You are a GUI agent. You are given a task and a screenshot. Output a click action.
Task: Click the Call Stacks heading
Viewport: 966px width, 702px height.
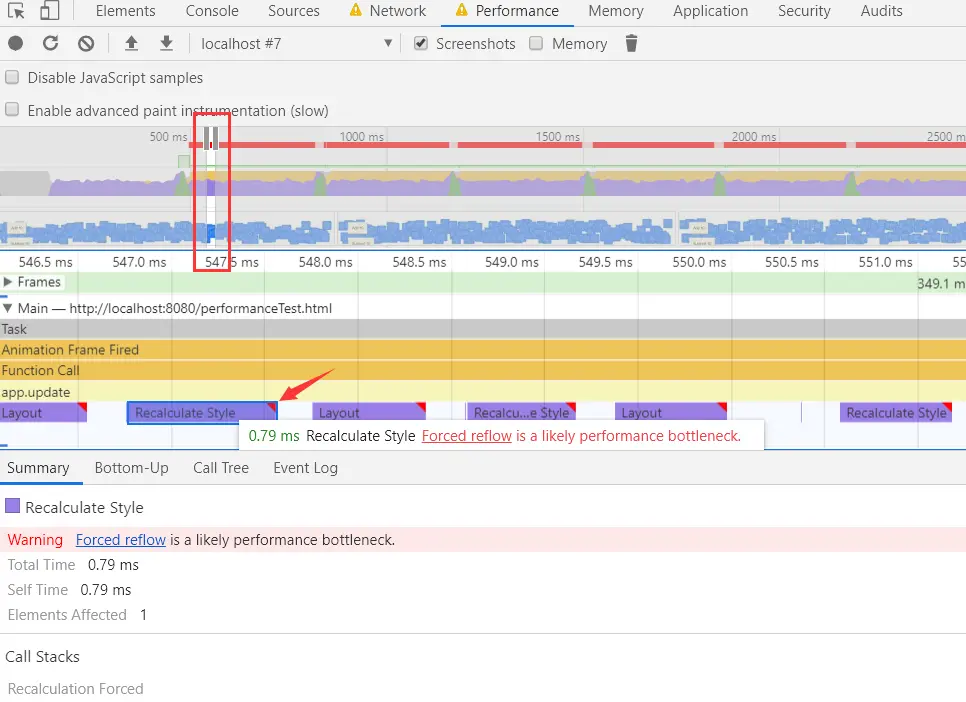pyautogui.click(x=43, y=656)
